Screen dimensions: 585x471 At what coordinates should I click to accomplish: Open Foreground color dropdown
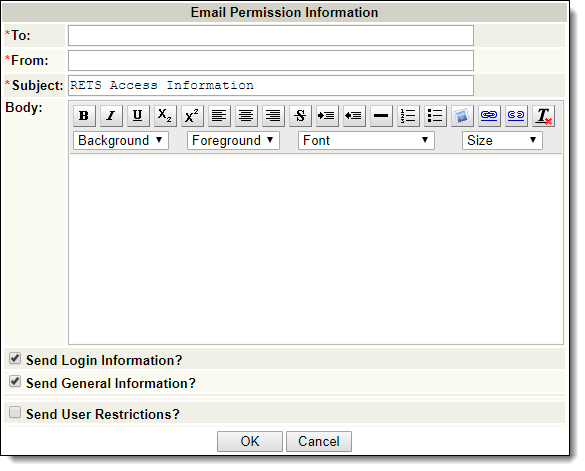point(233,141)
